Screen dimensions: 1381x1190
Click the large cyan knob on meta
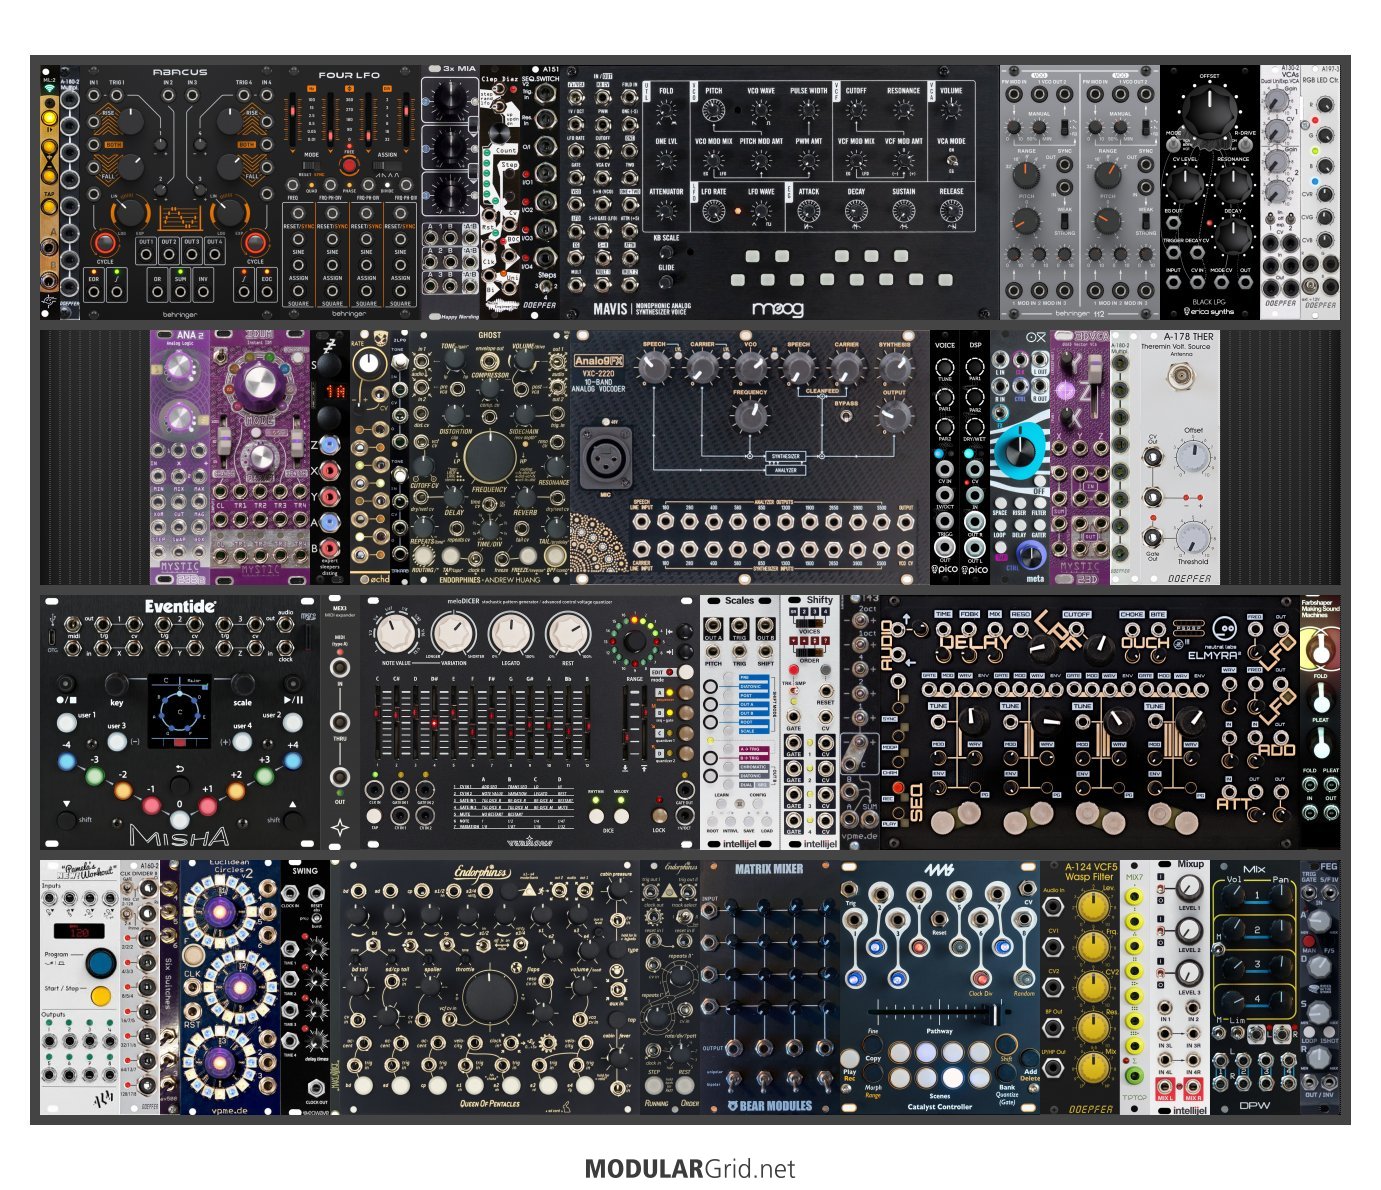pos(1020,452)
